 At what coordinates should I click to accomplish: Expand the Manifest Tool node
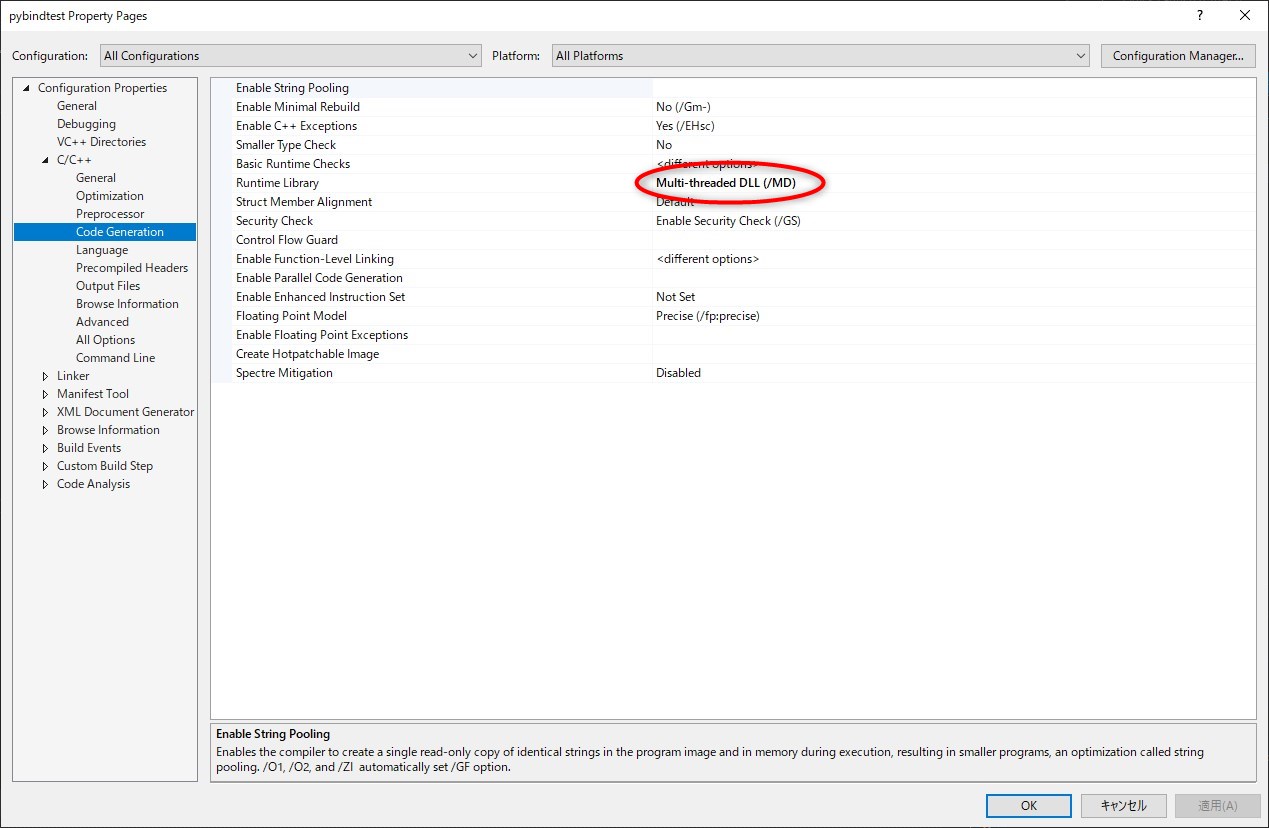click(x=46, y=394)
